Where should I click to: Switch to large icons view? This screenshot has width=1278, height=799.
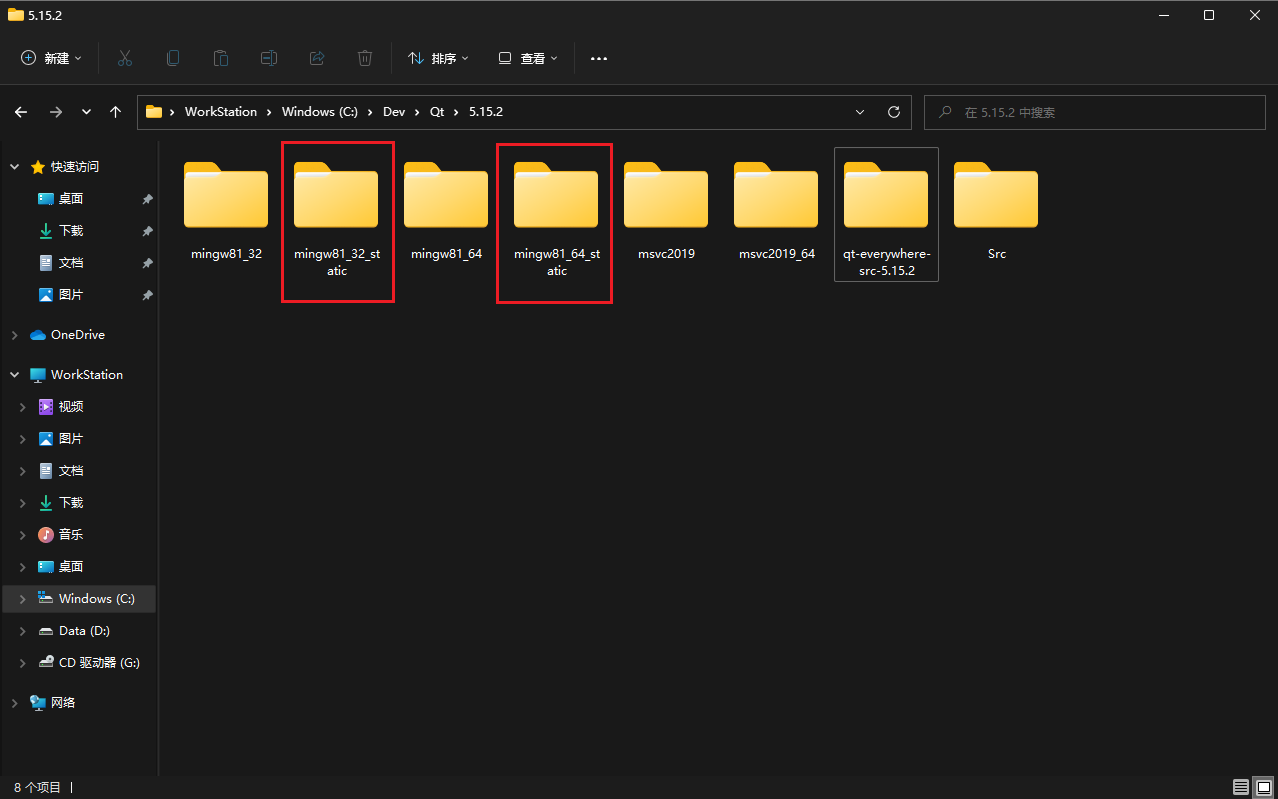pyautogui.click(x=1263, y=787)
